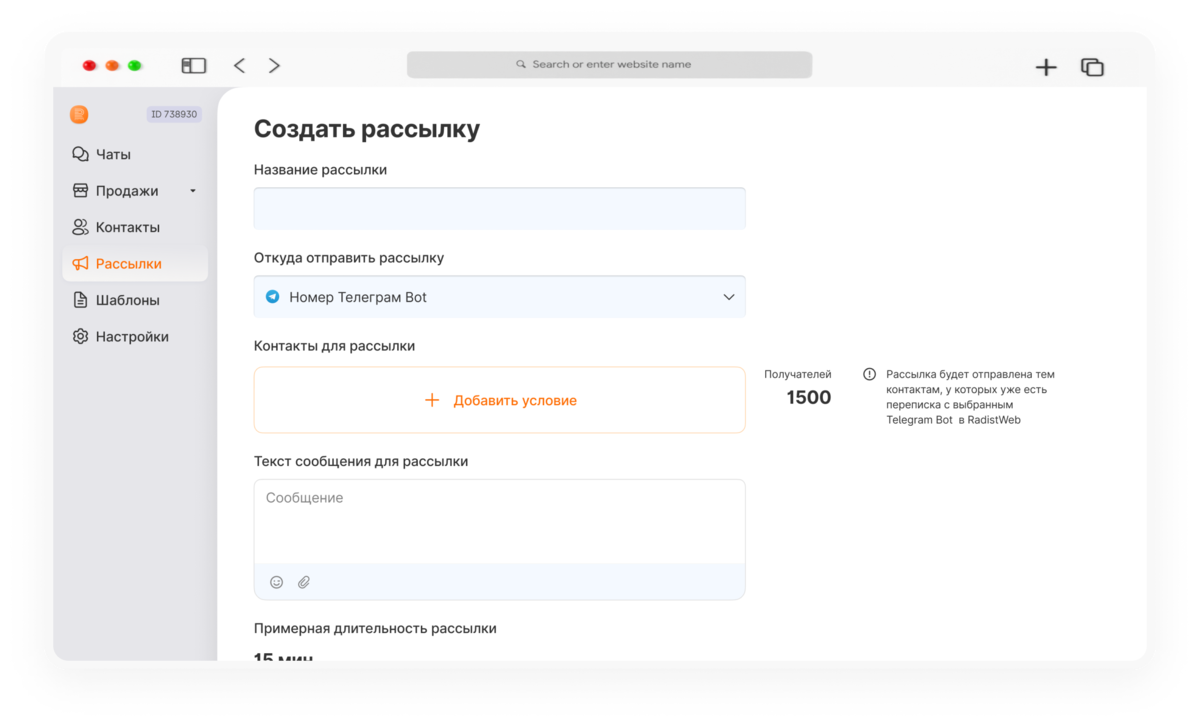This screenshot has height=727, width=1200.
Task: Click the Telegram icon in sender dropdown
Action: (x=272, y=297)
